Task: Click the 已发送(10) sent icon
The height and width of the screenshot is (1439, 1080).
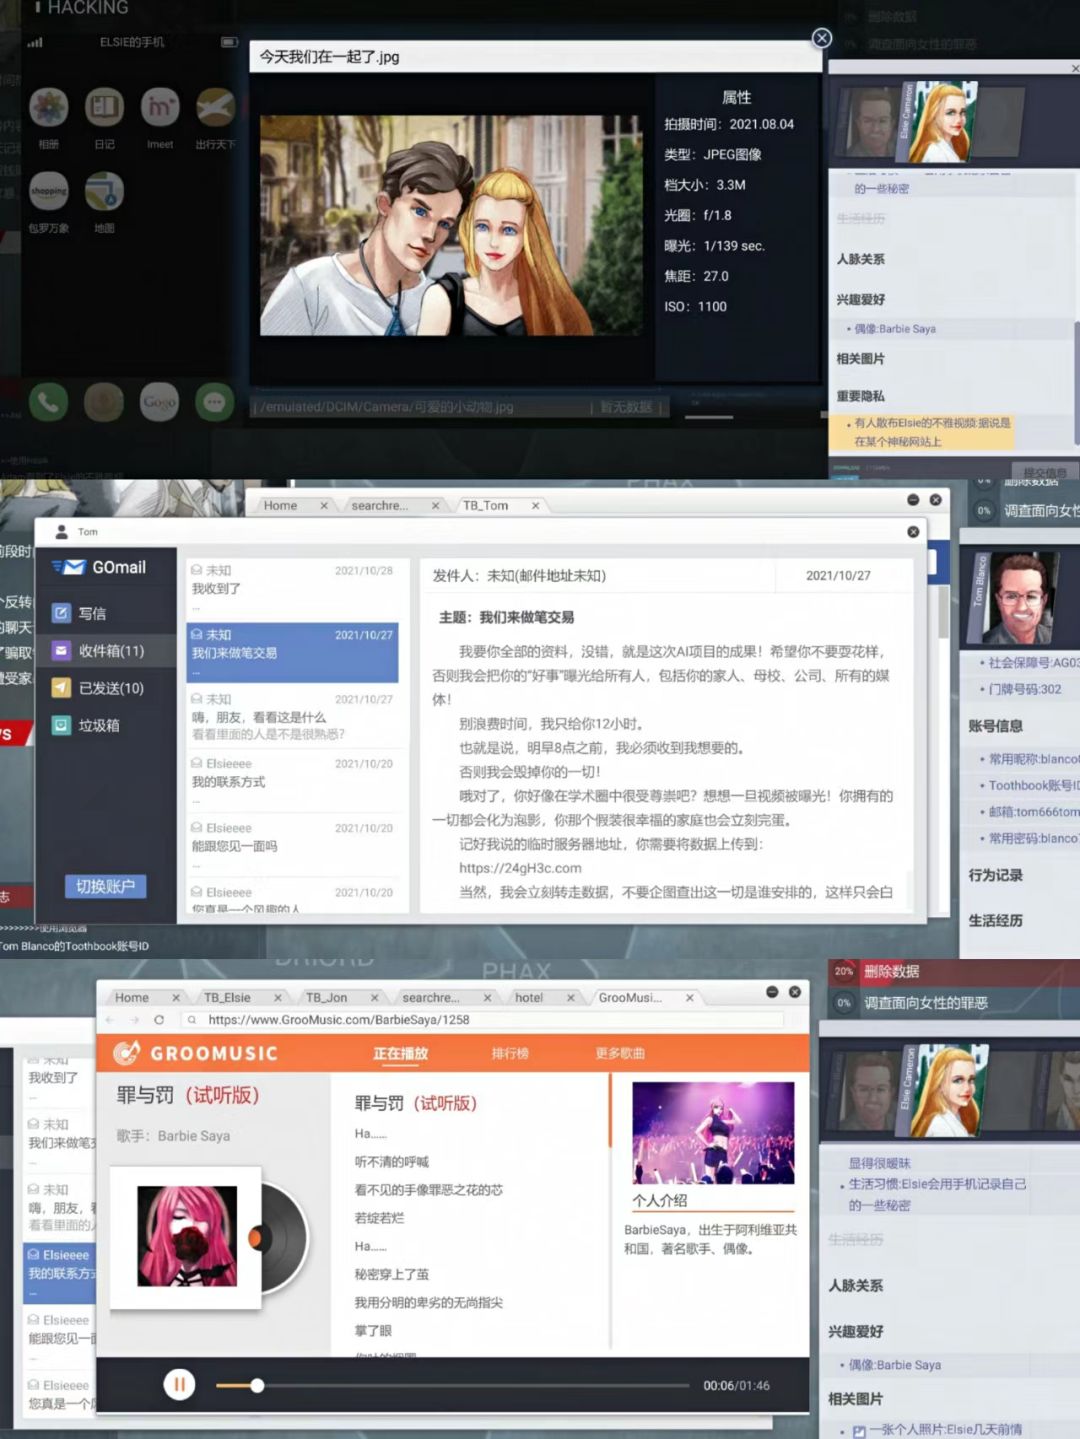Action: tap(61, 687)
